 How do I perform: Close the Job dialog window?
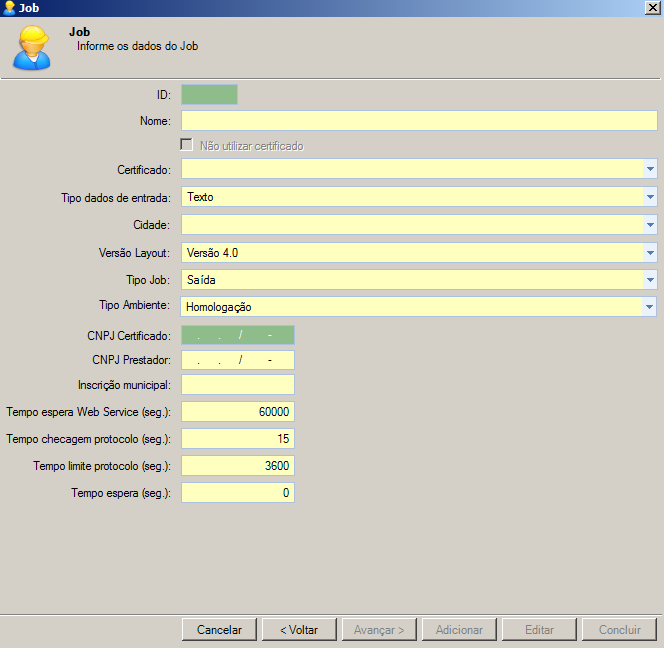pos(652,8)
